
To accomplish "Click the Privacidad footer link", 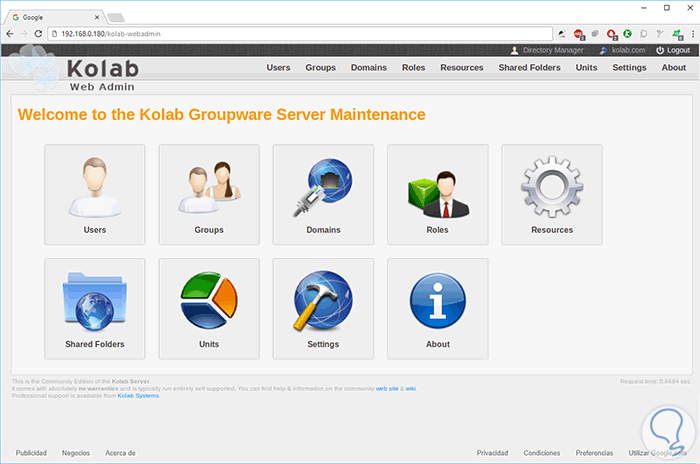I will point(492,453).
